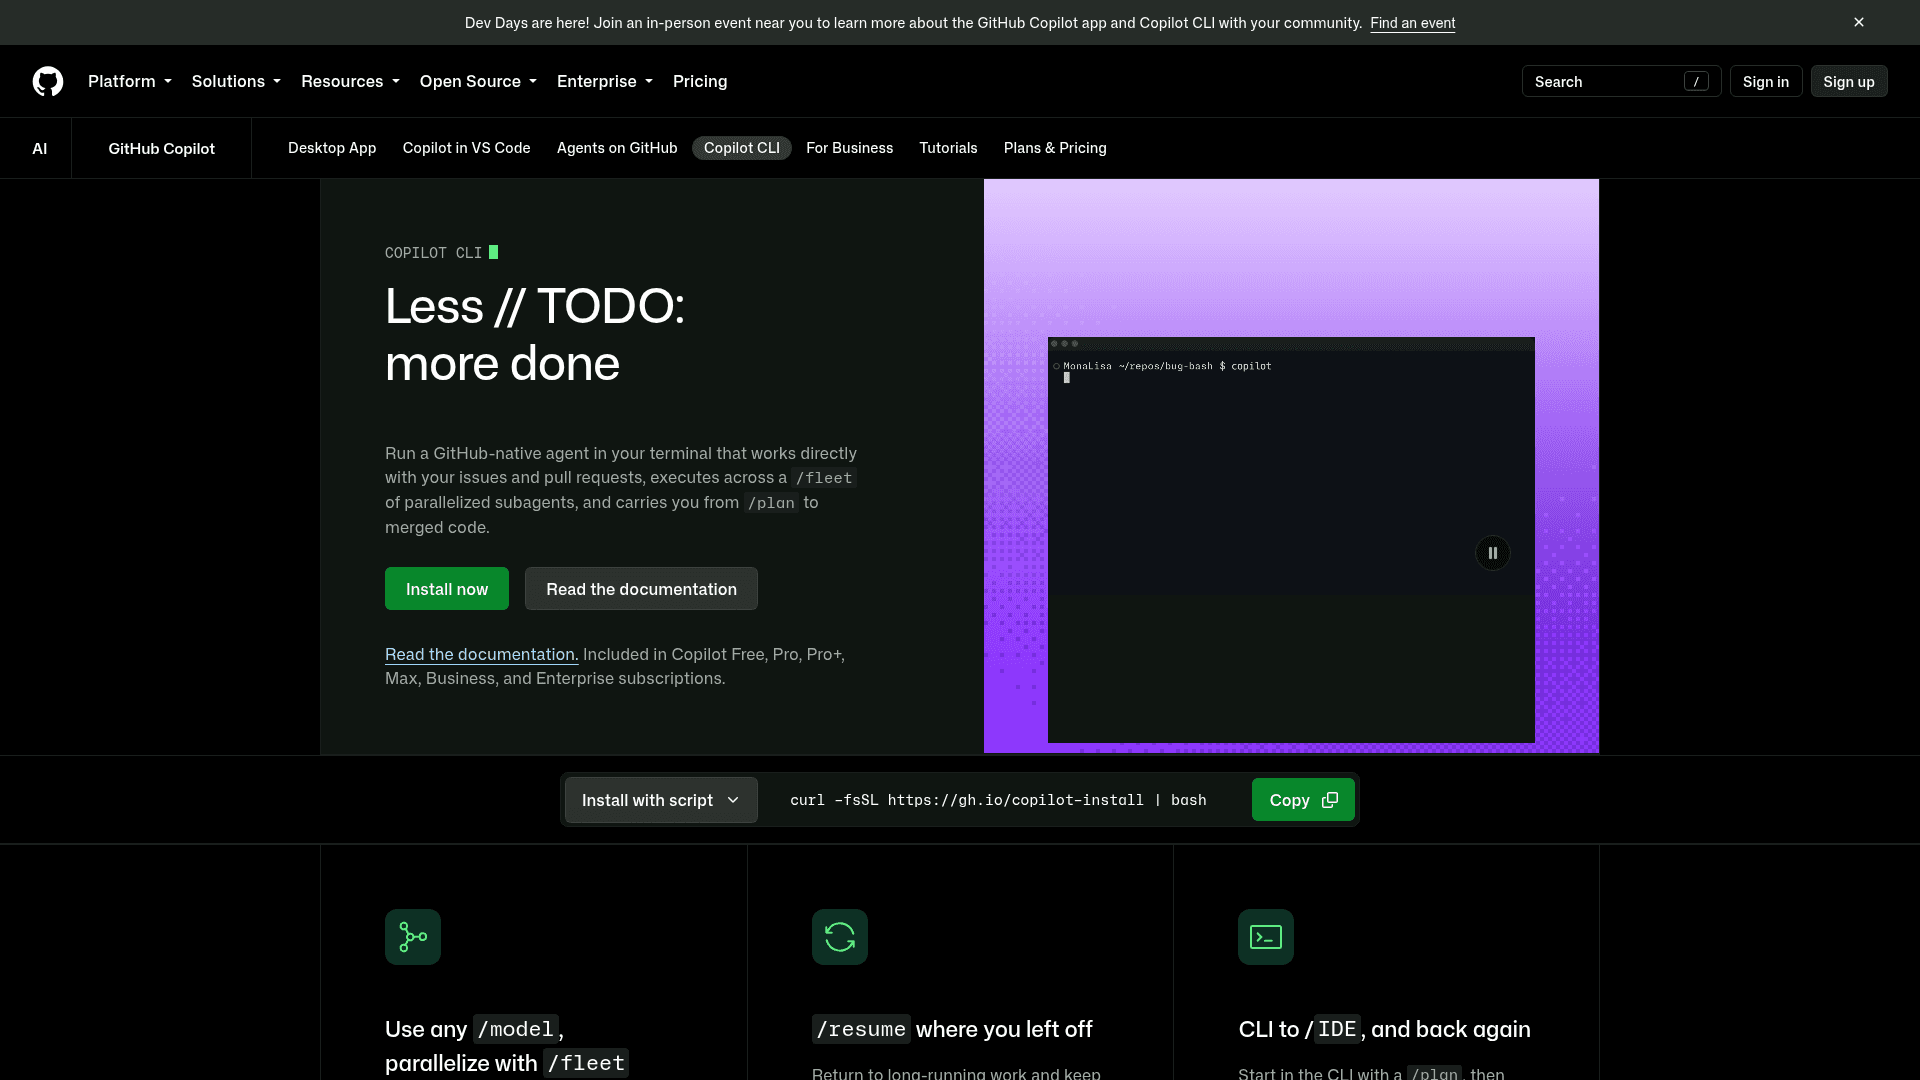Click the slash shortcut key icon in search
This screenshot has width=1920, height=1080.
pyautogui.click(x=1696, y=81)
